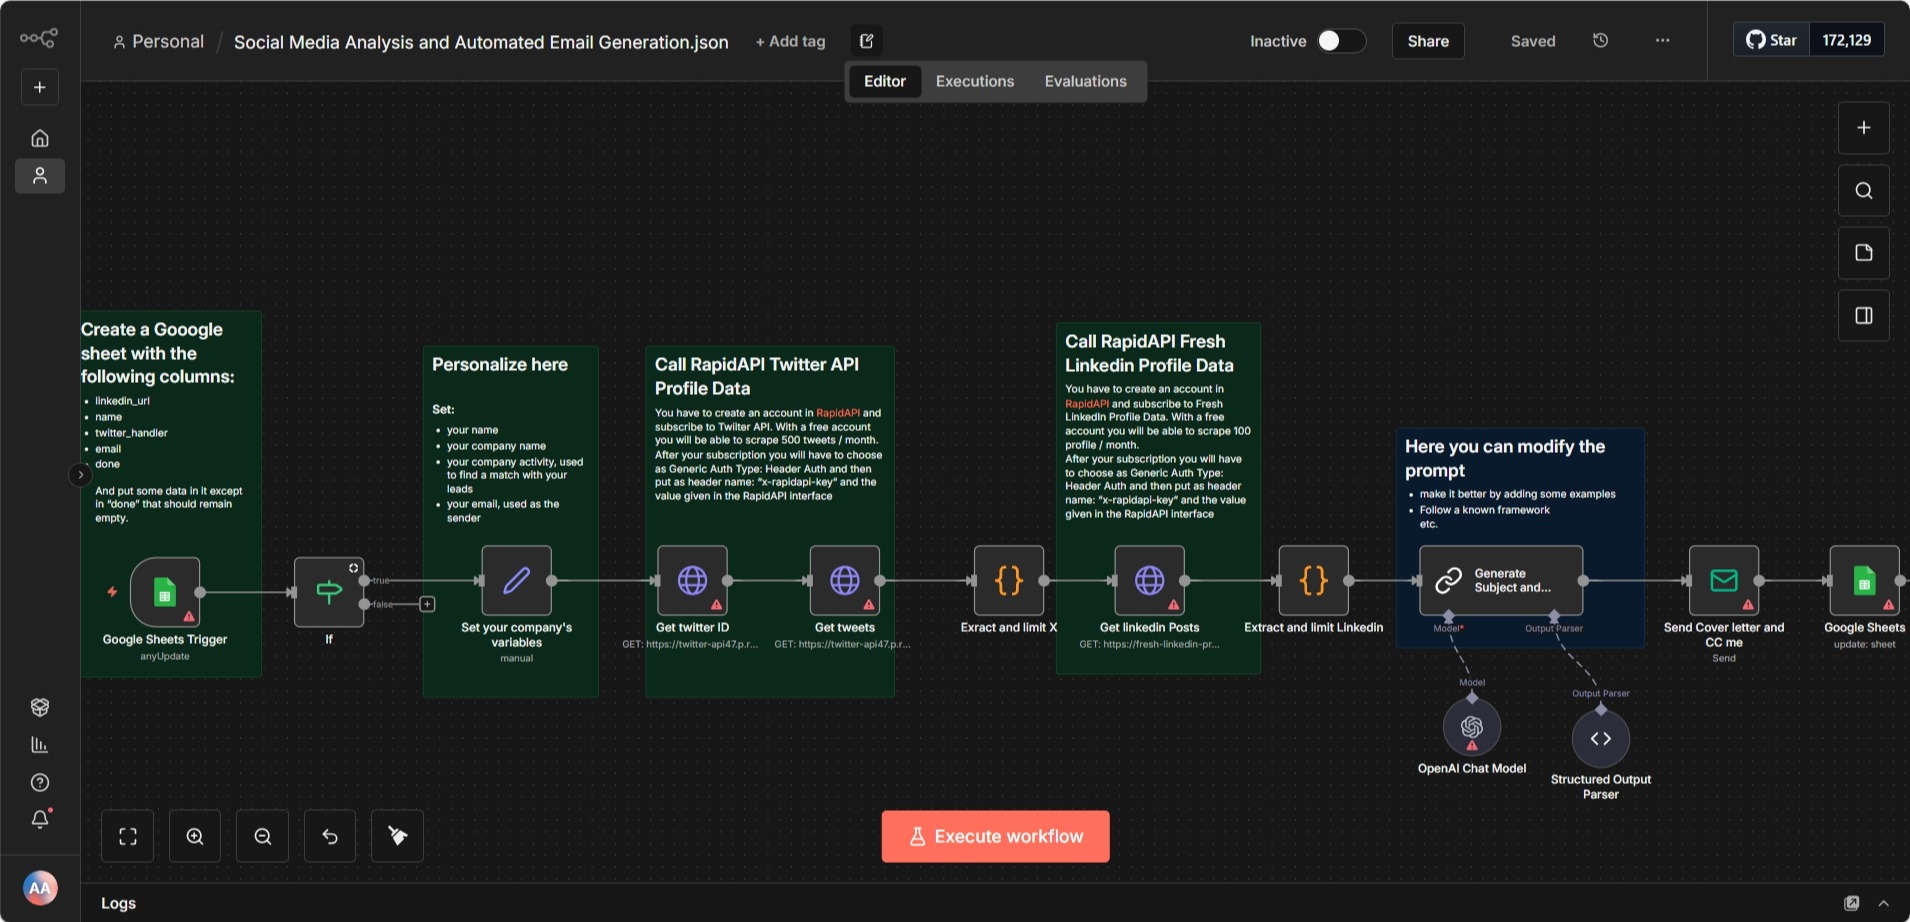Click the n8n logo icon
The image size is (1910, 922).
[x=39, y=39]
